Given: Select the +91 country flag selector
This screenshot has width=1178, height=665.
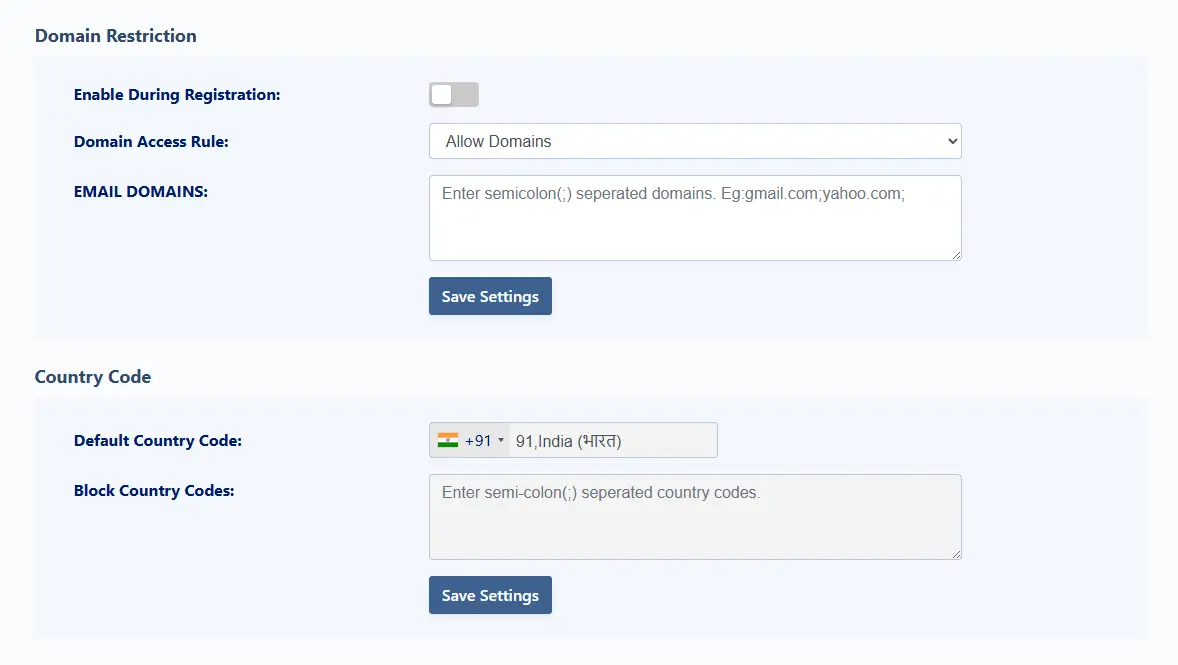Looking at the screenshot, I should pos(470,440).
